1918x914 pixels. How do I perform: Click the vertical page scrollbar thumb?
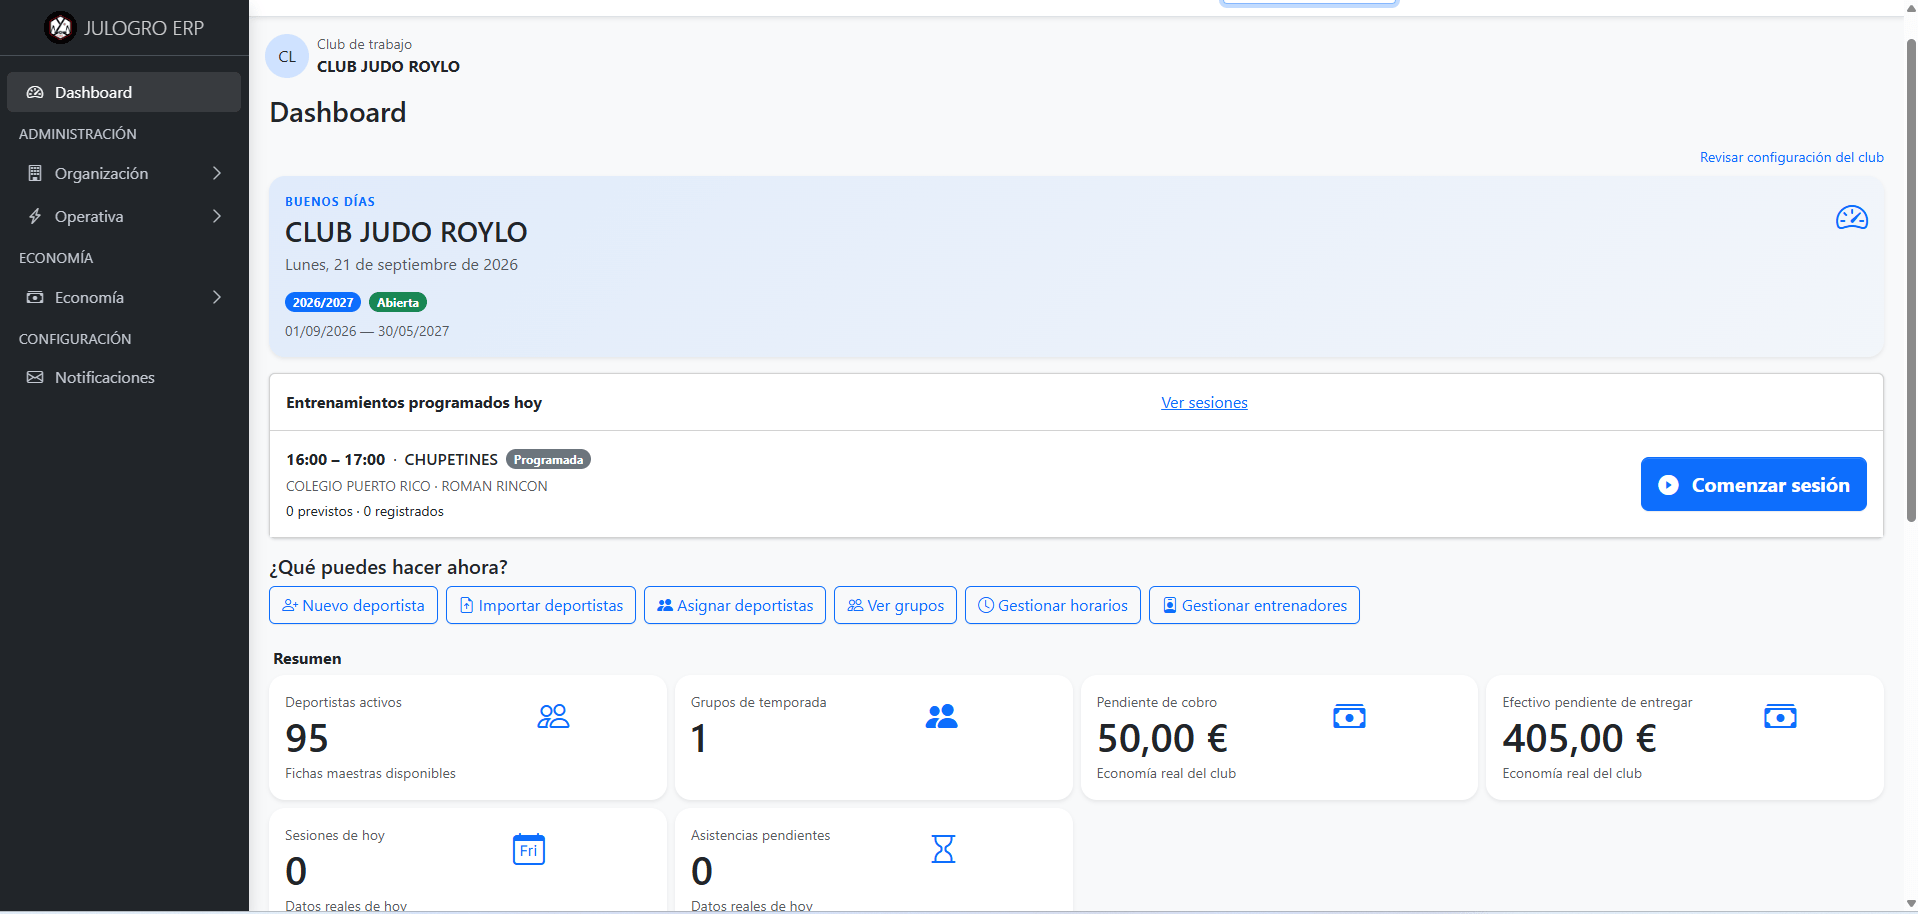click(x=1911, y=280)
